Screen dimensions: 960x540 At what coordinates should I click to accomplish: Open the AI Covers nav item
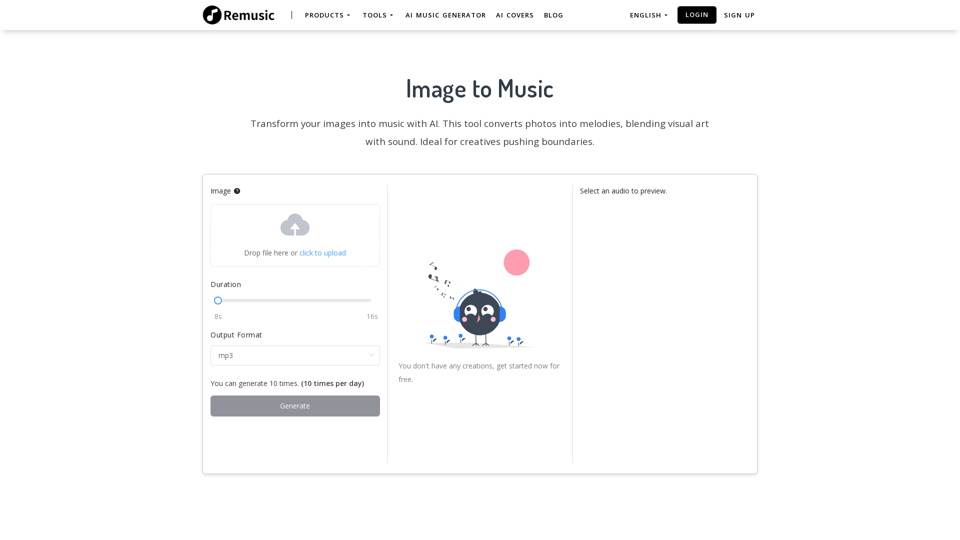point(514,15)
